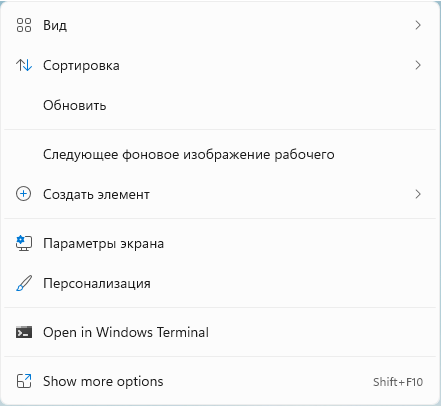Expand the Создать элемент submenu chevron

pyautogui.click(x=418, y=194)
